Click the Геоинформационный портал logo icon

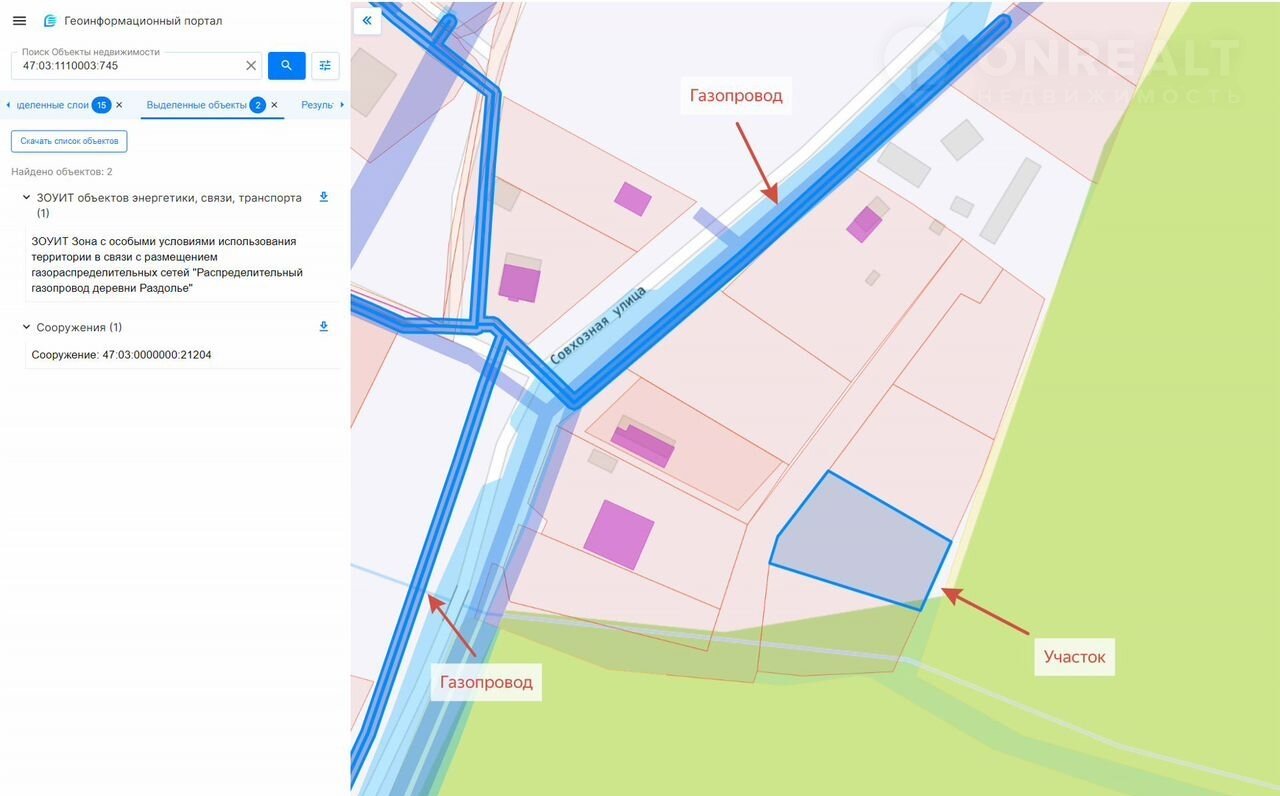pyautogui.click(x=50, y=21)
